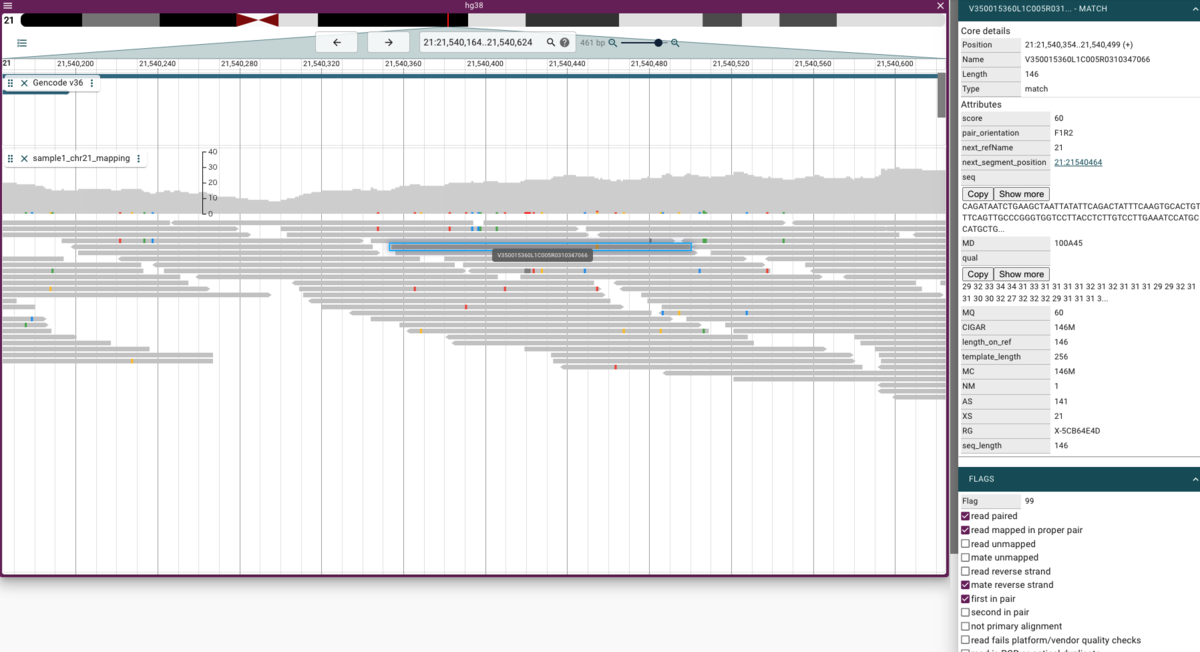The height and width of the screenshot is (652, 1200).
Task: Check the mate unmapped flag
Action: tap(965, 557)
